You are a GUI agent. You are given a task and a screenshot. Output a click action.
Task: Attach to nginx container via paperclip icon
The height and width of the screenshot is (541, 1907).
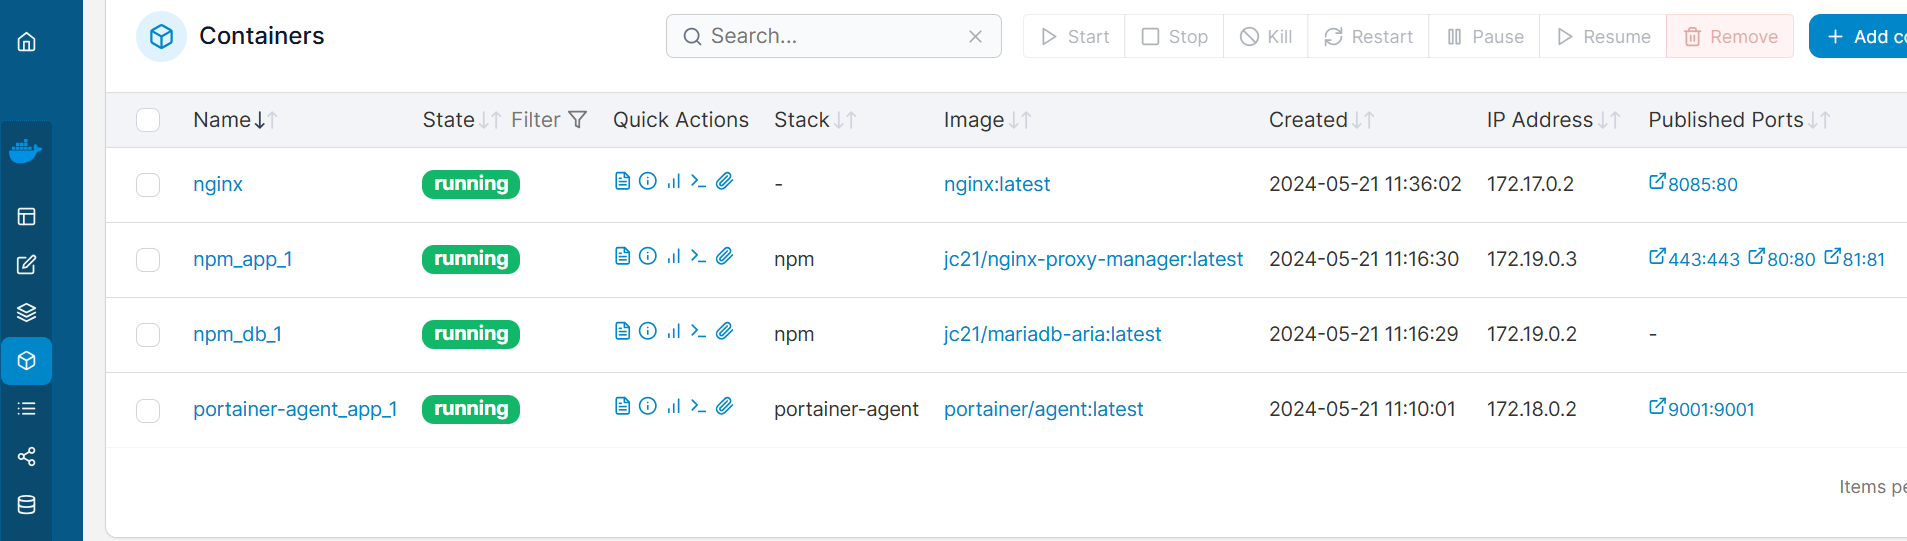[725, 181]
